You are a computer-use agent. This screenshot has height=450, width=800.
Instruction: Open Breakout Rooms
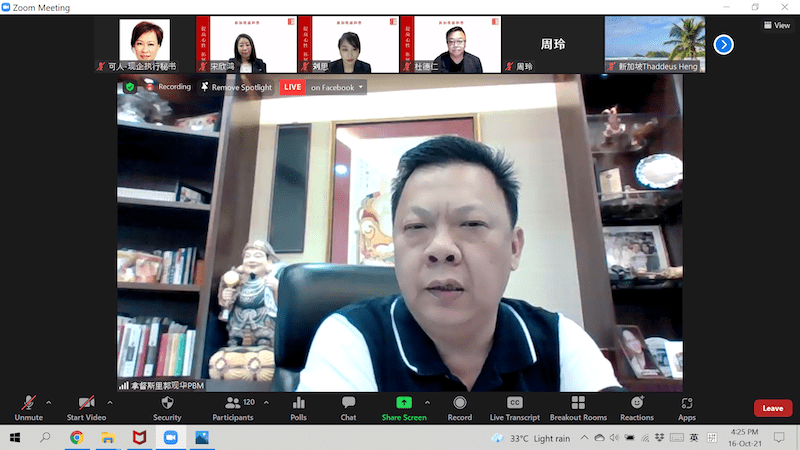pos(578,408)
